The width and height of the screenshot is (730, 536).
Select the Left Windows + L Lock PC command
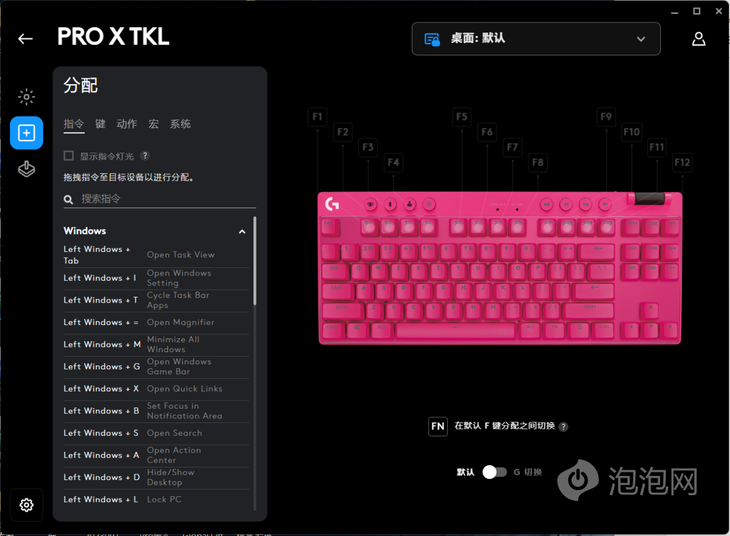pyautogui.click(x=156, y=499)
